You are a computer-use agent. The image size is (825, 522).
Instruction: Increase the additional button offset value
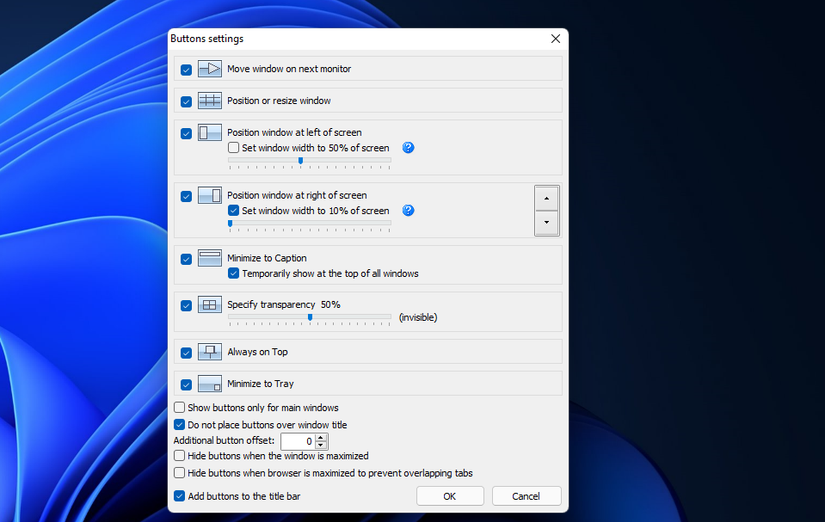321,438
